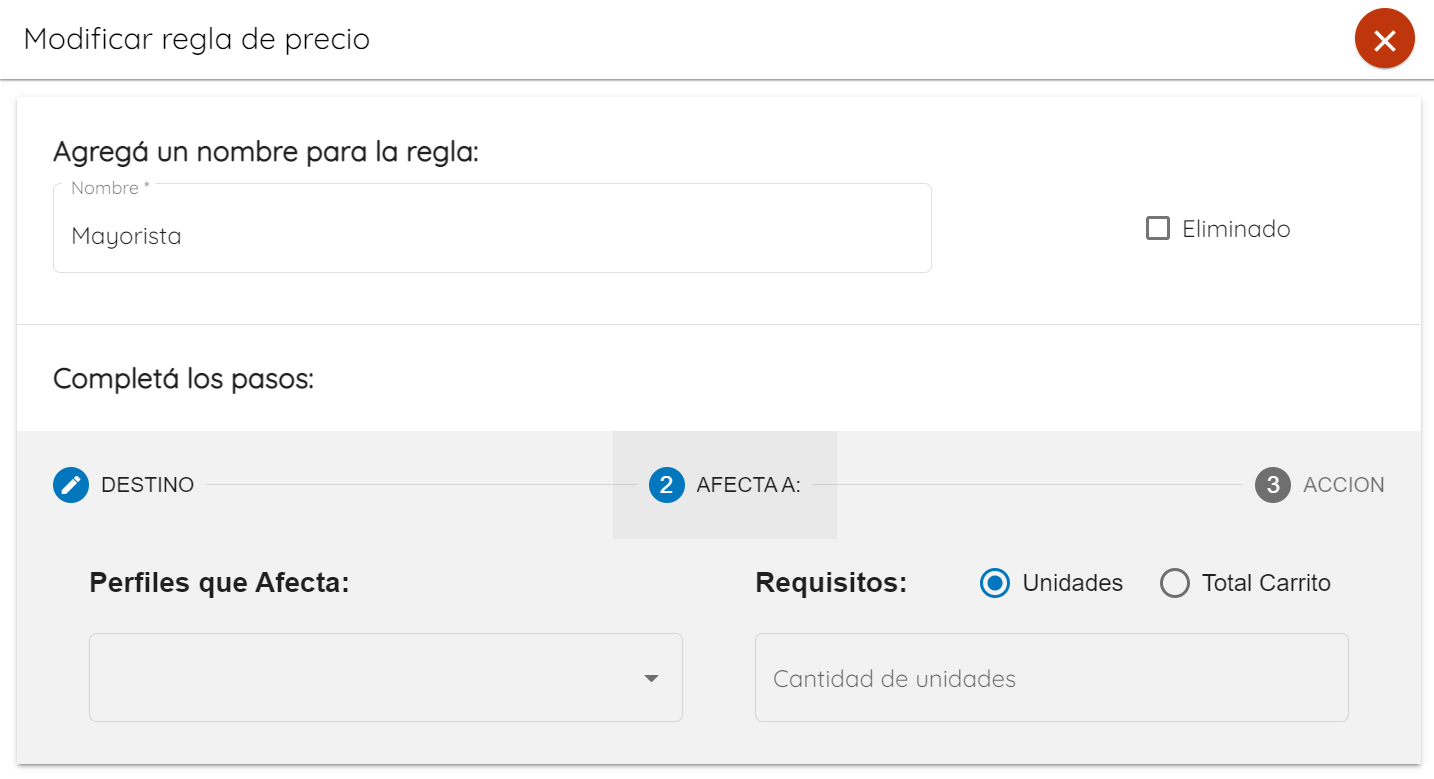Viewport: 1434px width, 779px height.
Task: Jump to the ACCION step label
Action: pyautogui.click(x=1344, y=485)
